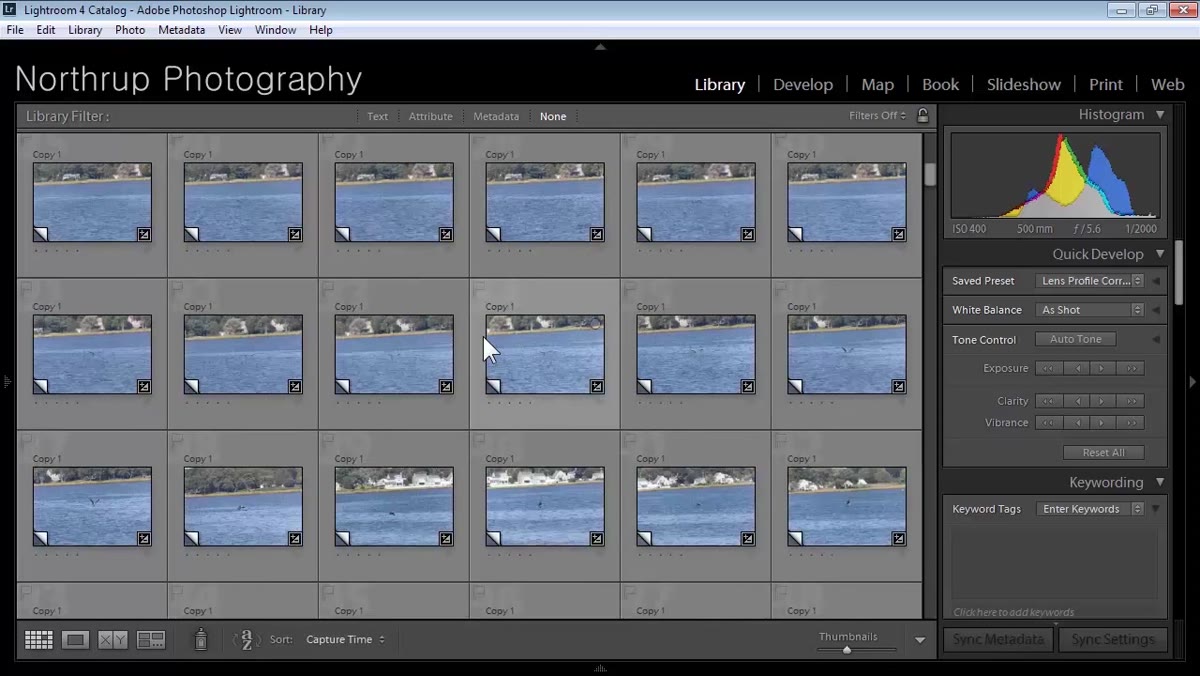Click the Northrup Photography identity plate

(x=188, y=79)
